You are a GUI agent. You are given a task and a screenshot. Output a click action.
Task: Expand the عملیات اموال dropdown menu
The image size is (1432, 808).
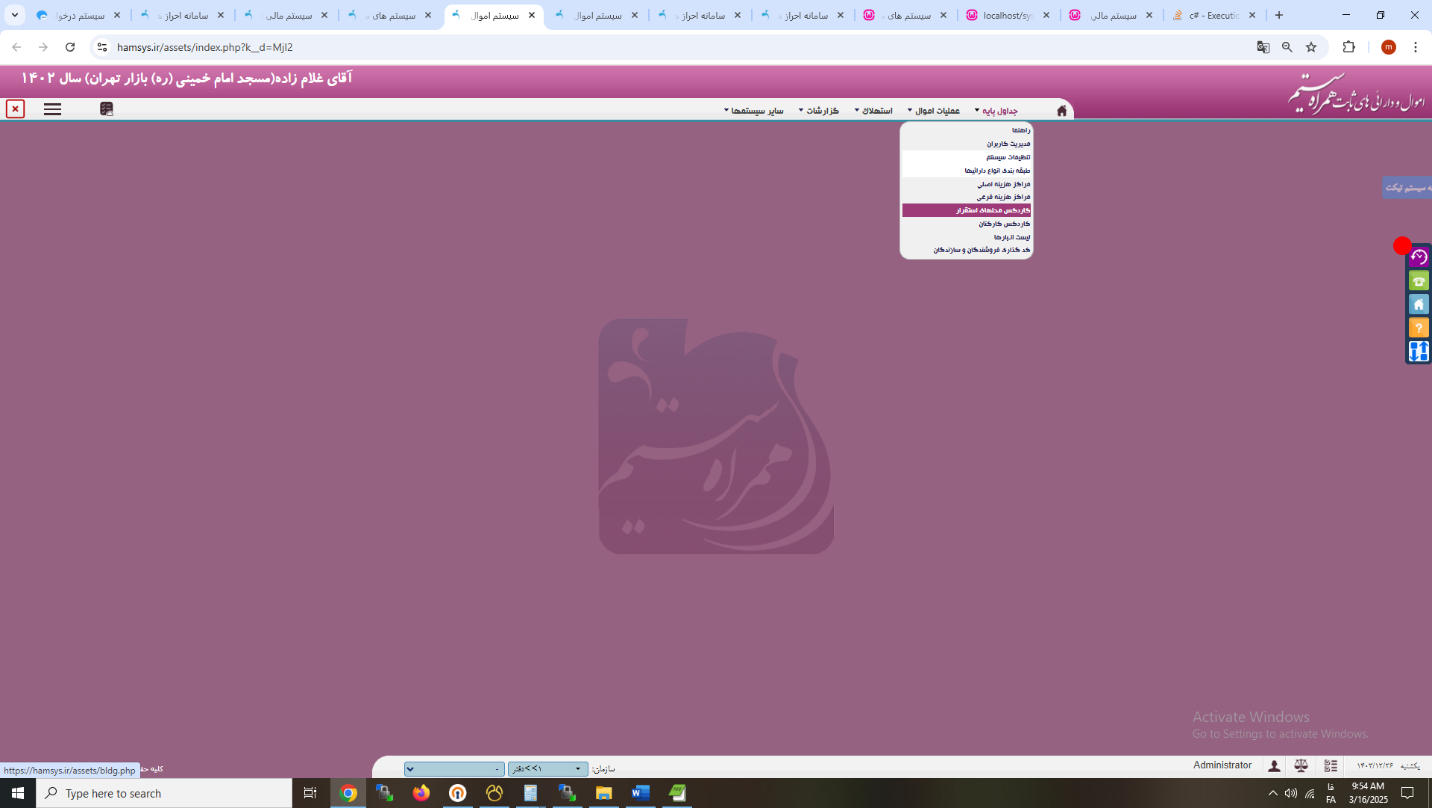click(x=933, y=111)
